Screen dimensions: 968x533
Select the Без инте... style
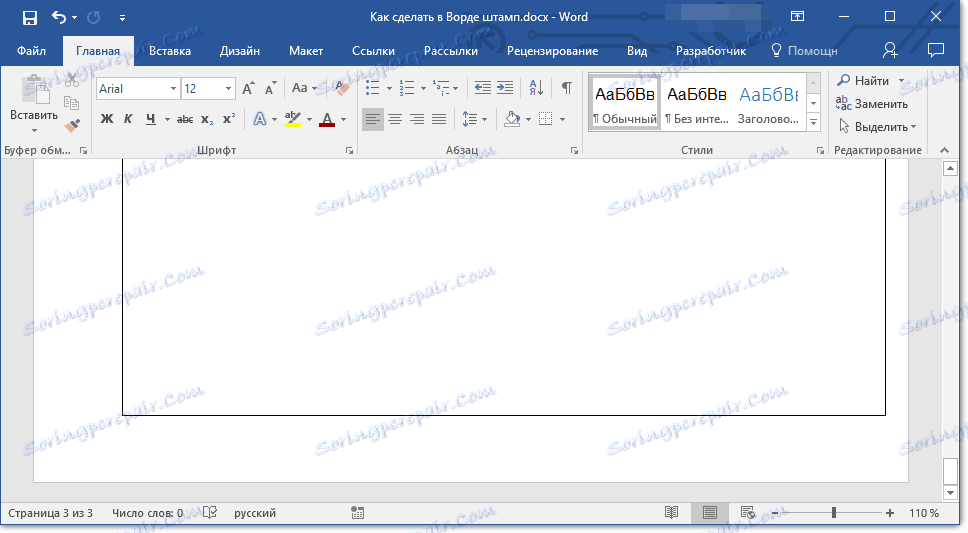coord(696,103)
